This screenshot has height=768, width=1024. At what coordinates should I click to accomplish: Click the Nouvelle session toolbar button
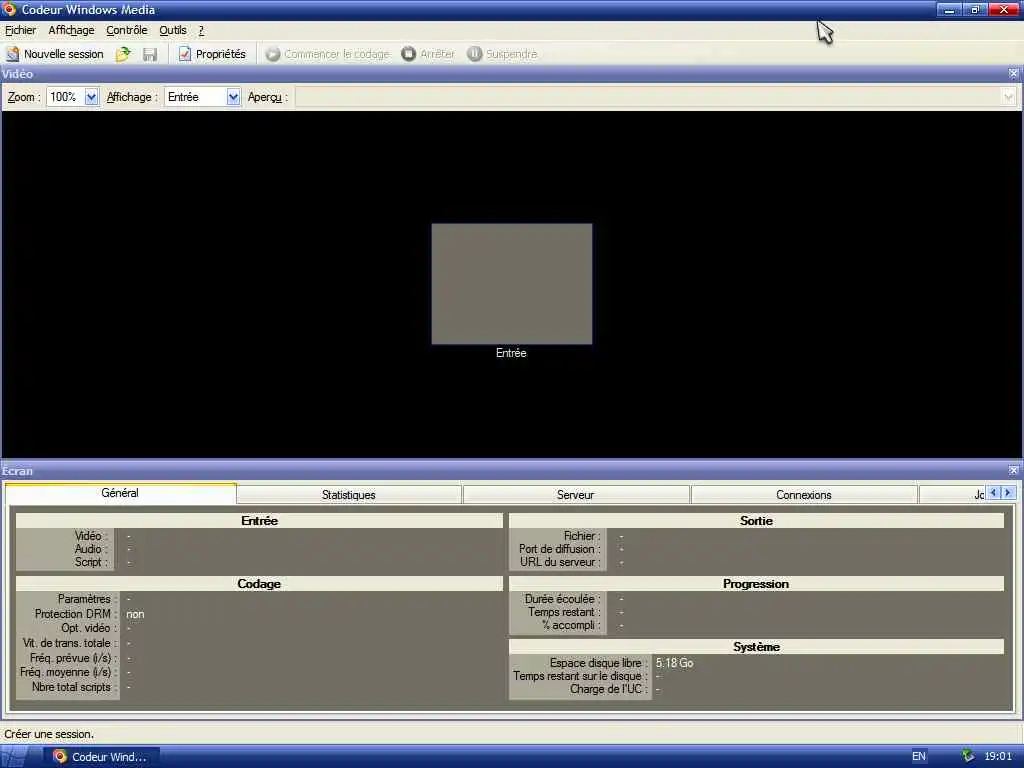point(55,54)
